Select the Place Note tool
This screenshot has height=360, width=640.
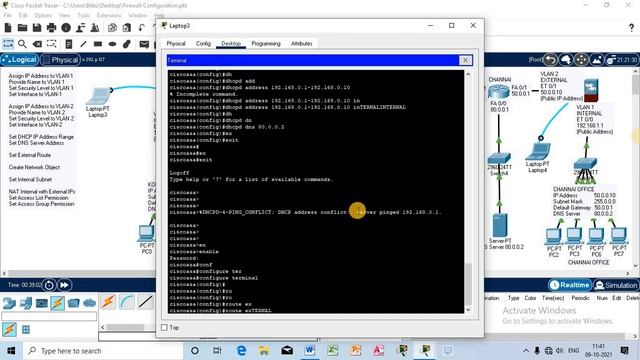[x=69, y=44]
